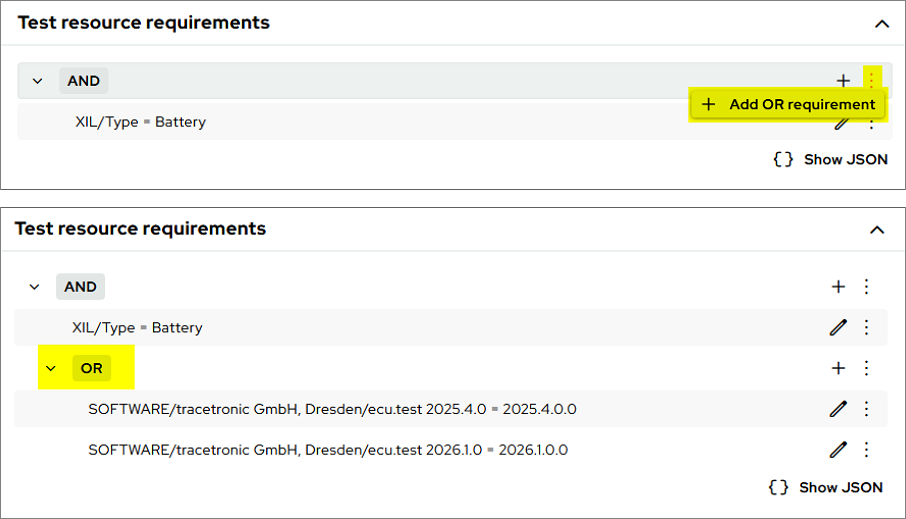This screenshot has height=519, width=906.
Task: Click plus icon beside the highlighted three-dot menu
Action: (x=843, y=80)
